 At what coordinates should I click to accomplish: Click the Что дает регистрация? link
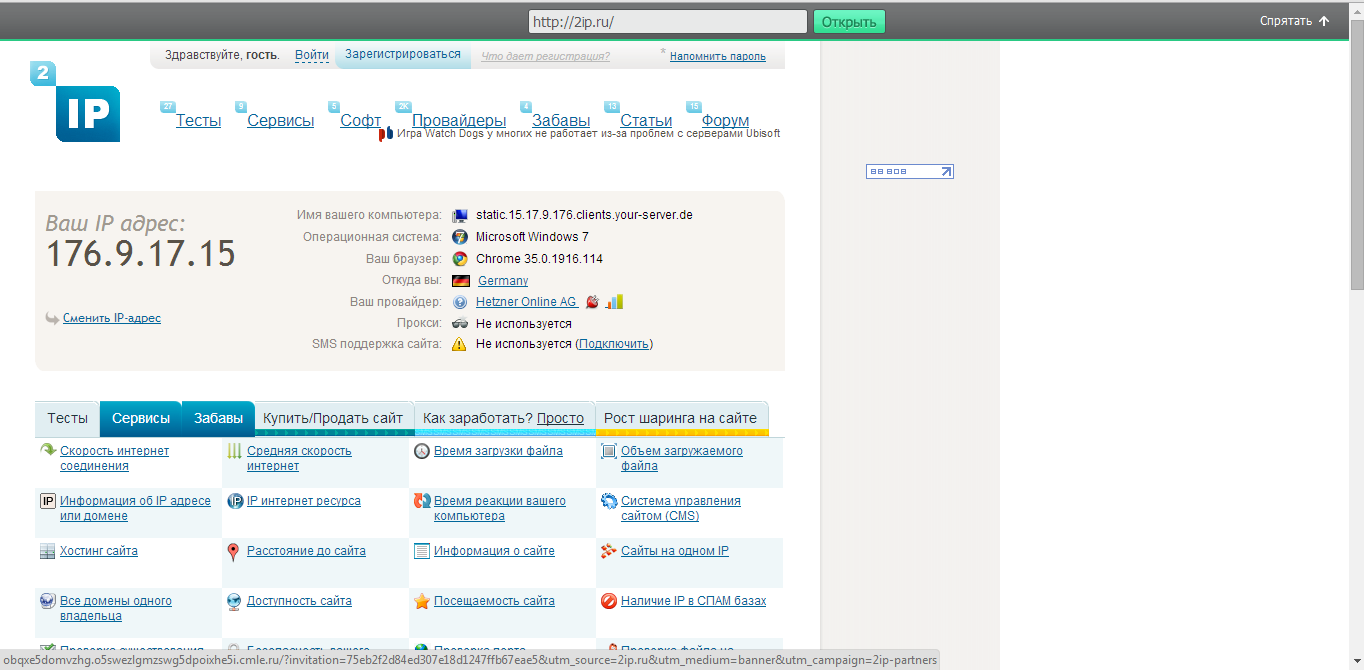[x=545, y=56]
